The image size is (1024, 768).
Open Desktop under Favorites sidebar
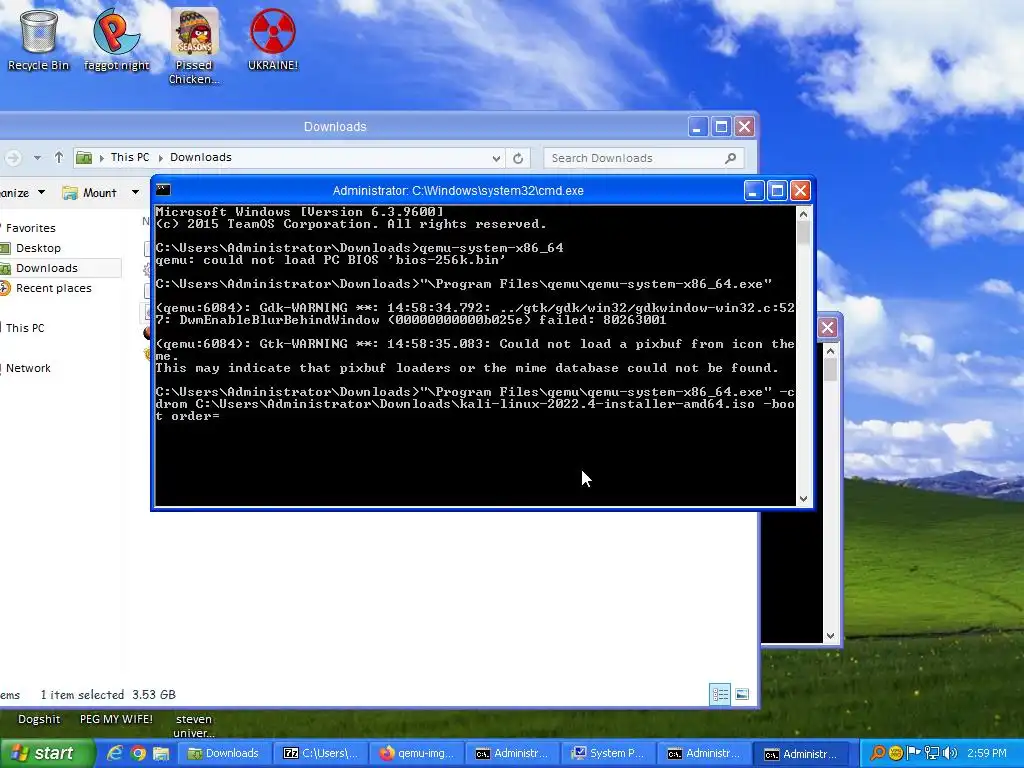tap(38, 248)
